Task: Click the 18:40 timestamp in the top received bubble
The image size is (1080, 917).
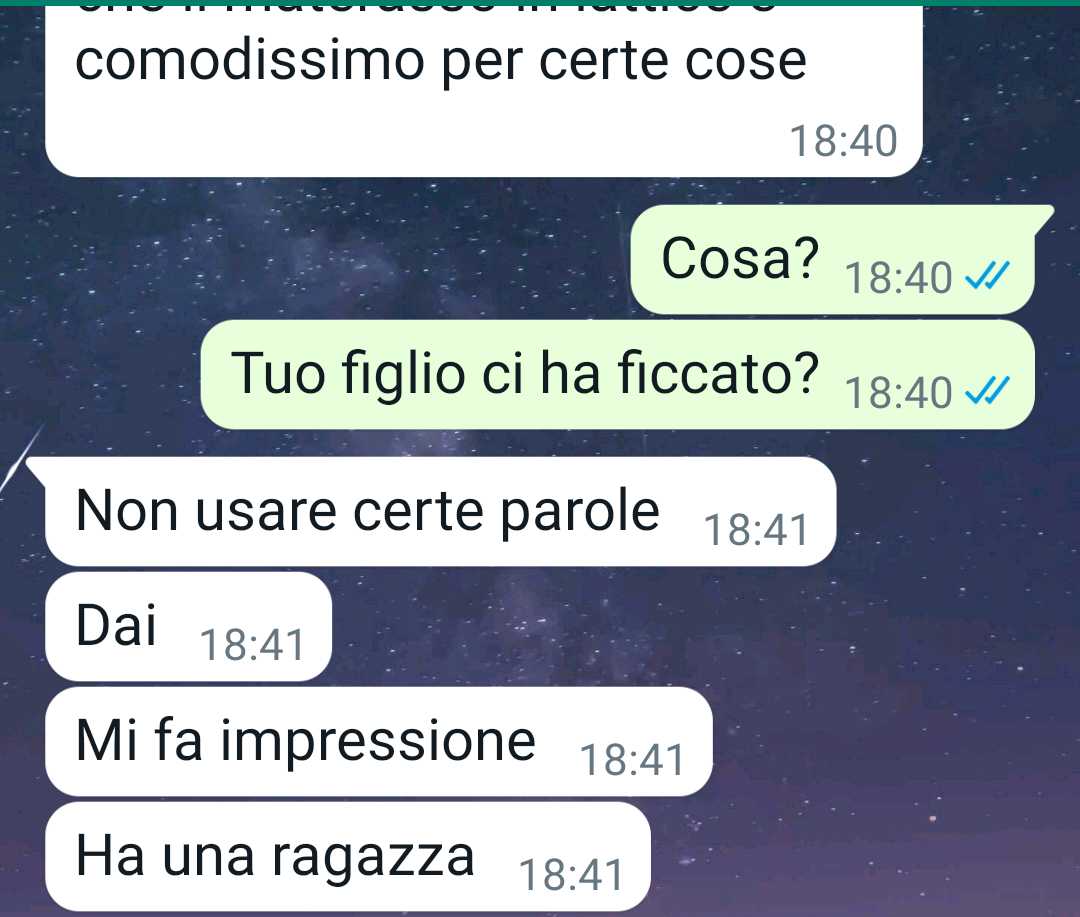Action: 843,141
